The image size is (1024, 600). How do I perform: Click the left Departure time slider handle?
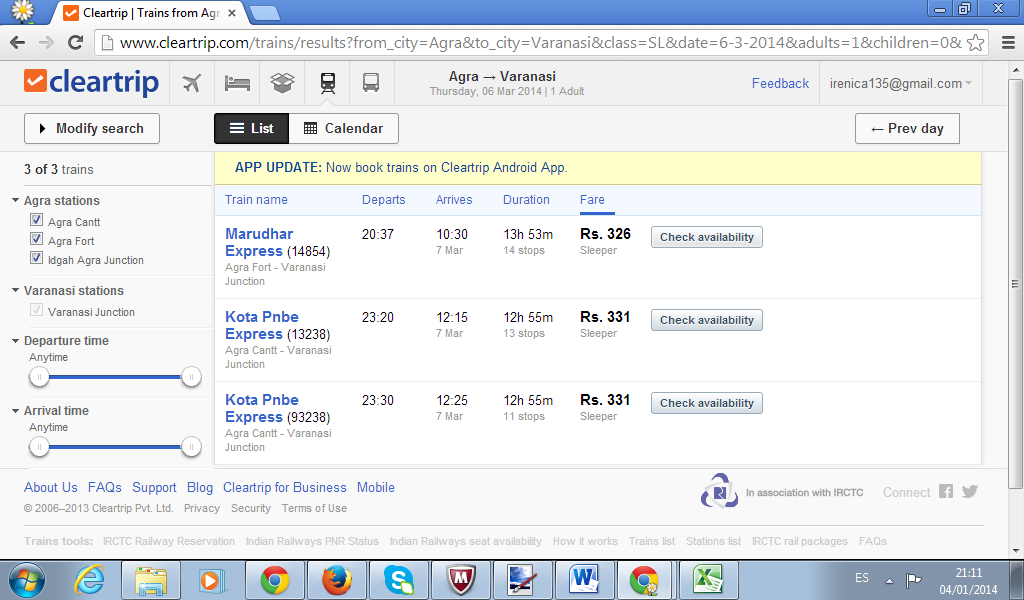(39, 377)
